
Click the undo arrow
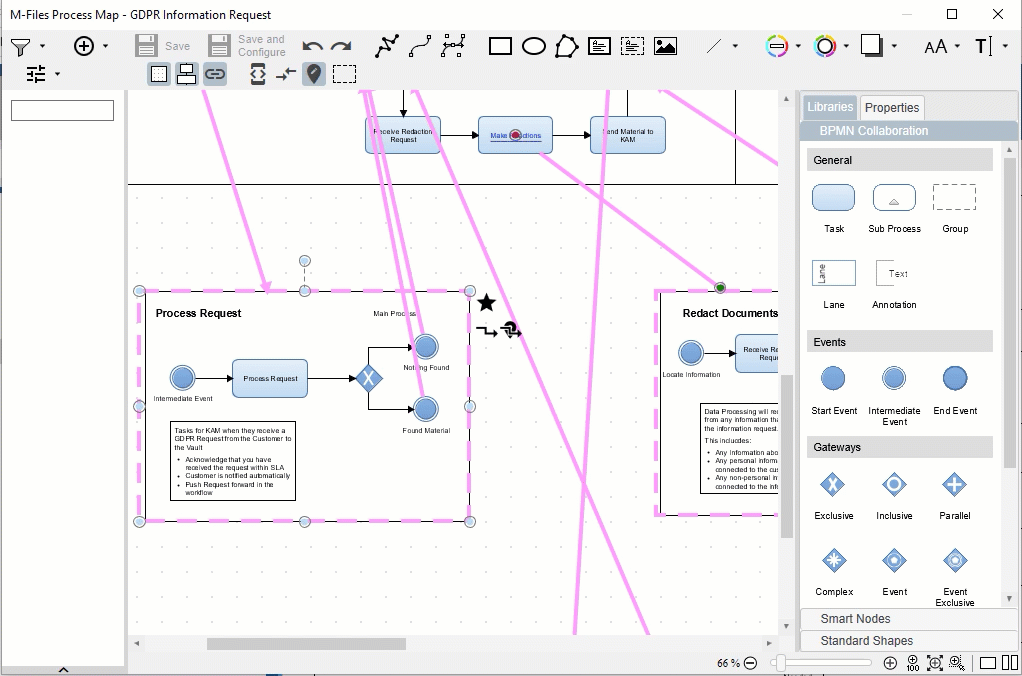pyautogui.click(x=313, y=47)
